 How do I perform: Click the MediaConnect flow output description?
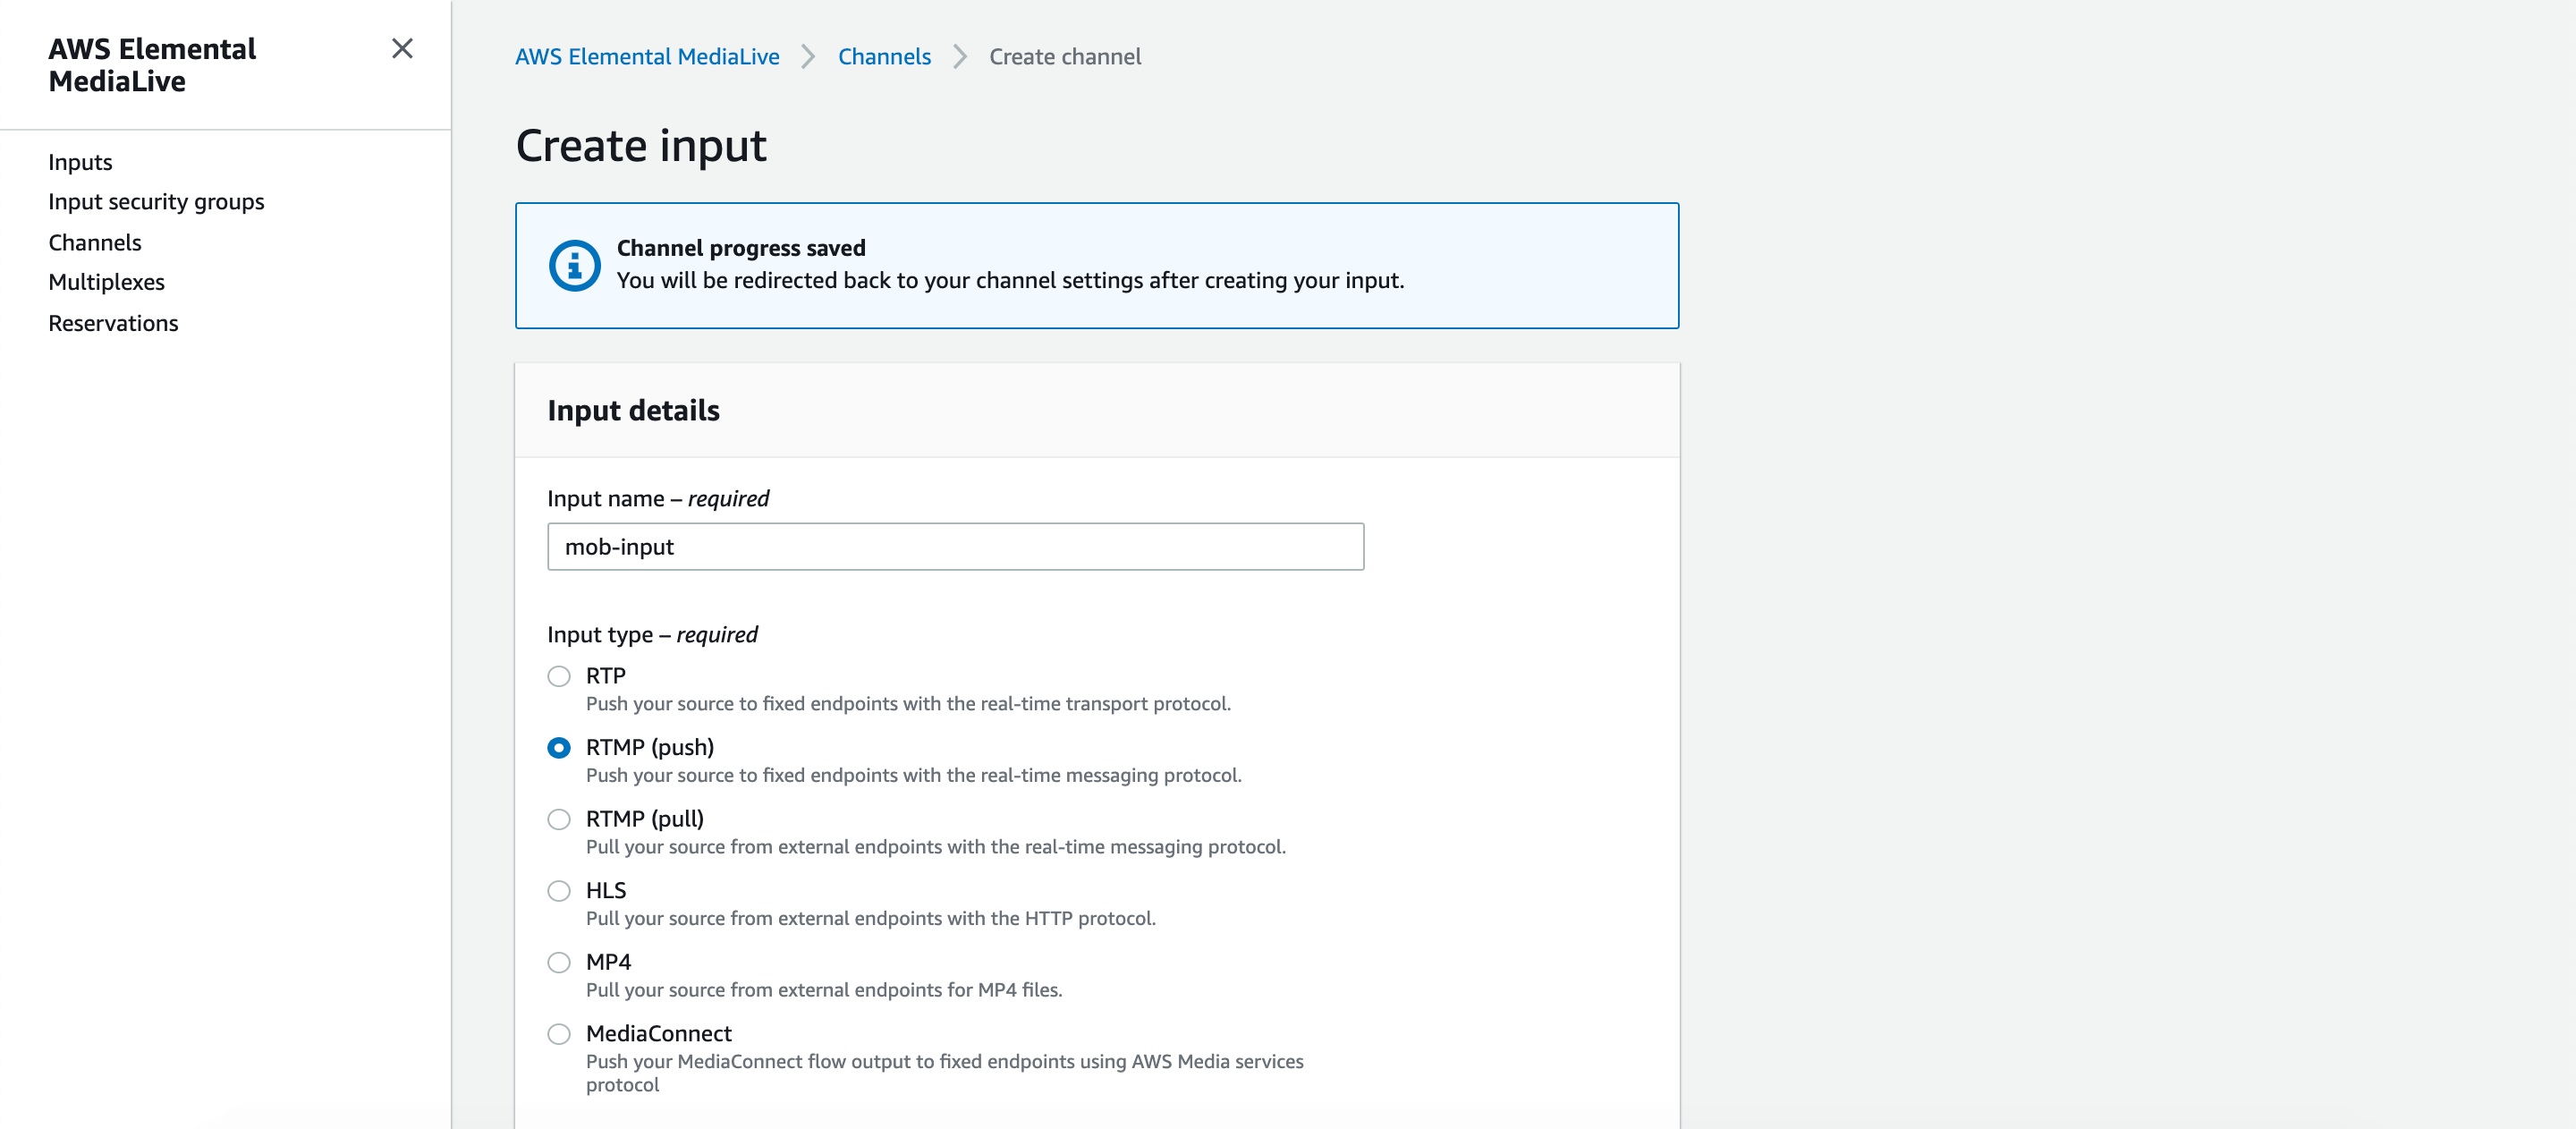tap(944, 1073)
